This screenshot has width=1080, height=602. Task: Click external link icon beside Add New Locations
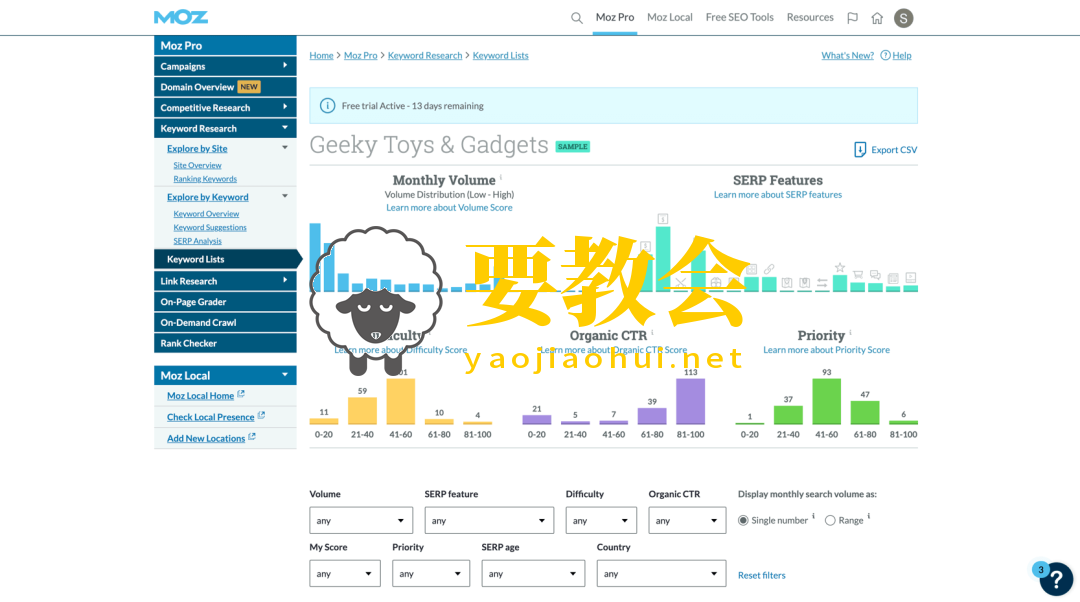[252, 437]
